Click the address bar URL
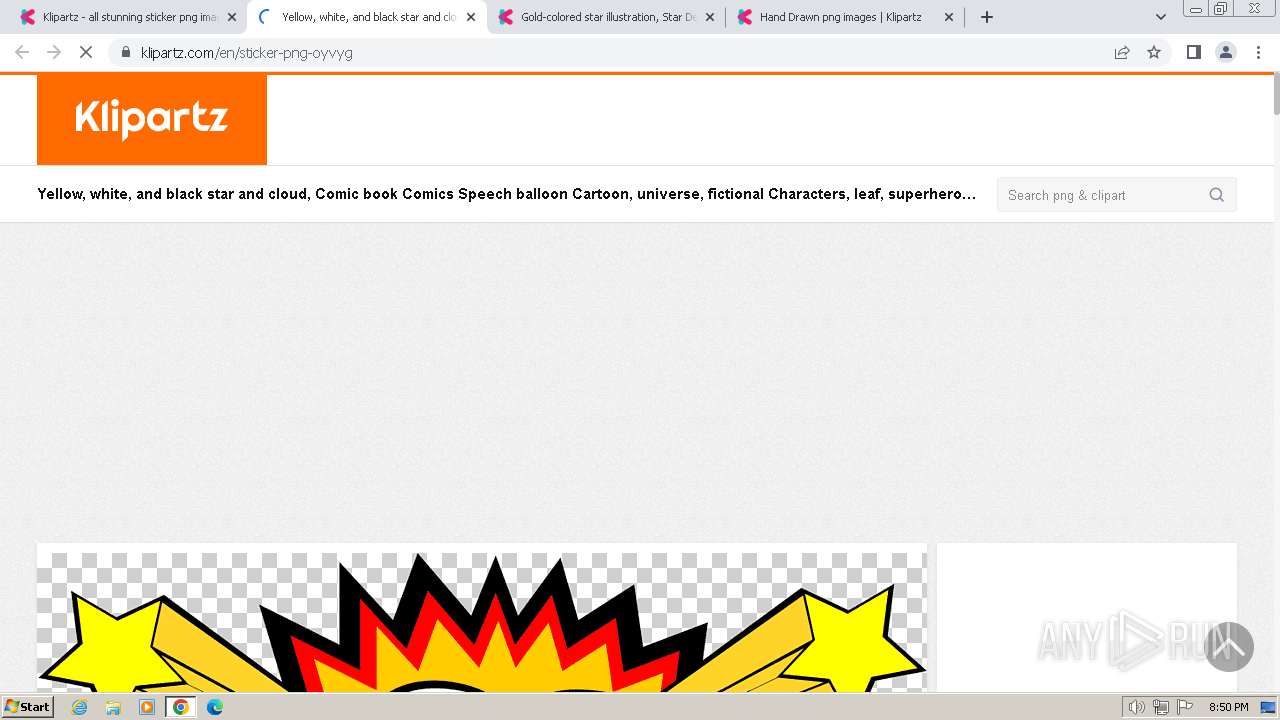The image size is (1280, 720). pyautogui.click(x=246, y=53)
